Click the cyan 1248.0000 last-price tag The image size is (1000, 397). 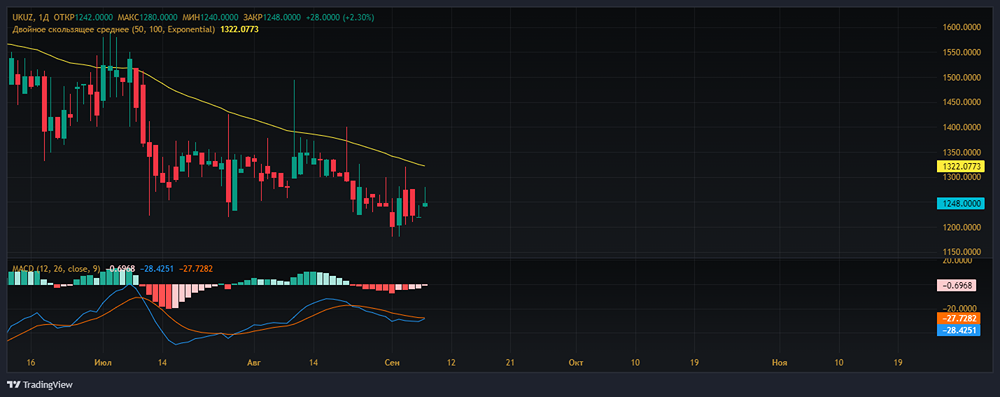click(x=960, y=204)
